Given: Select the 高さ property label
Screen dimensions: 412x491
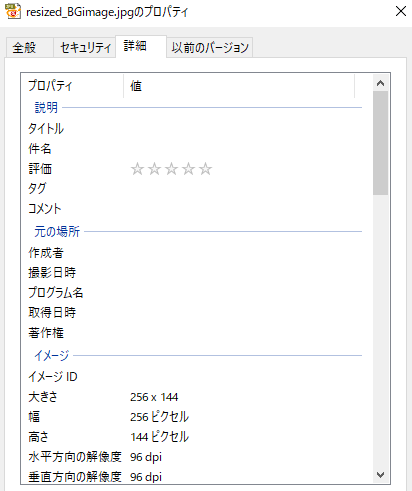Looking at the screenshot, I should pyautogui.click(x=38, y=437).
